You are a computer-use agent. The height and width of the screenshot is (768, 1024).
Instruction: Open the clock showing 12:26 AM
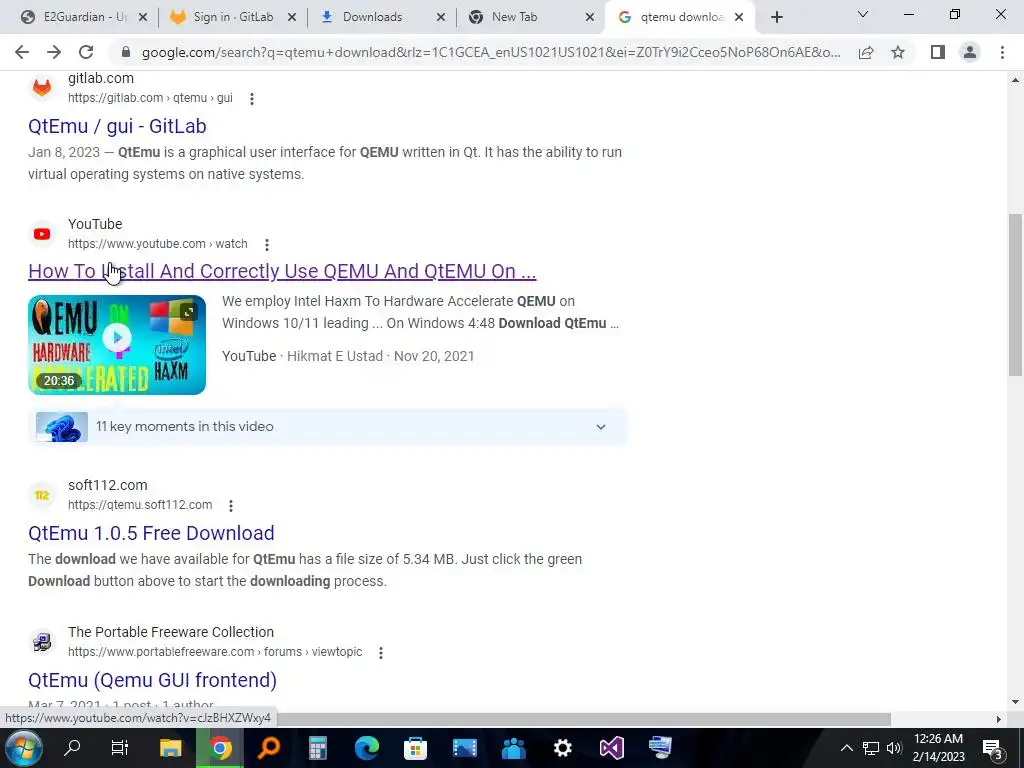tap(938, 748)
